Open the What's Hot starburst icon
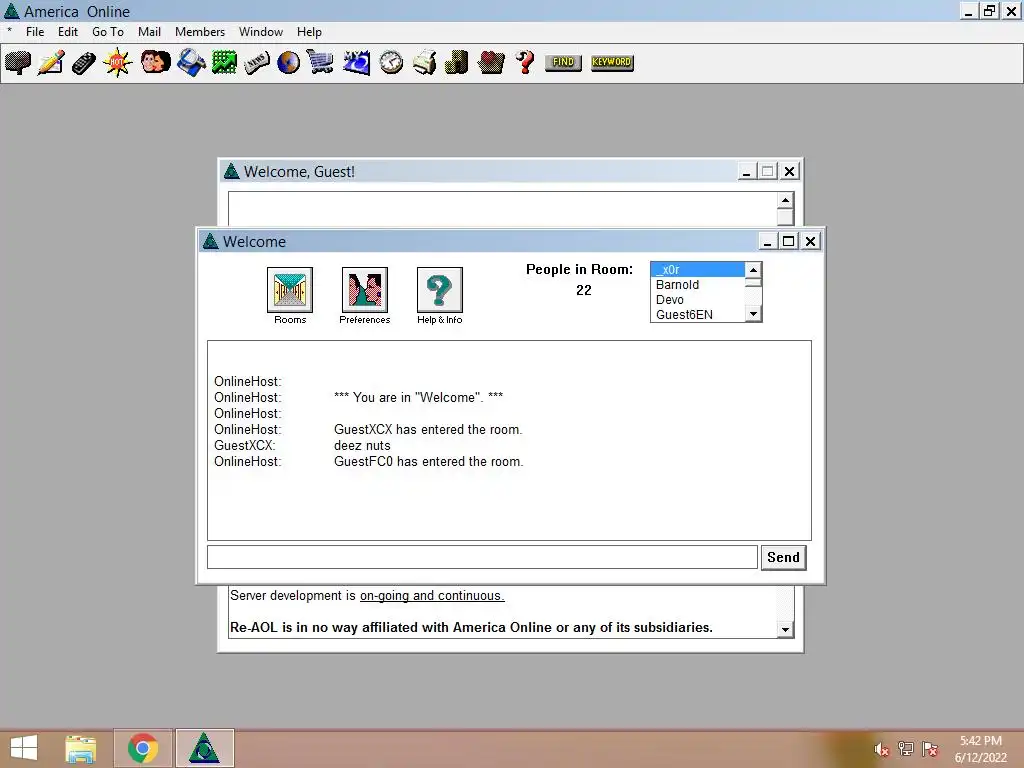 [118, 63]
